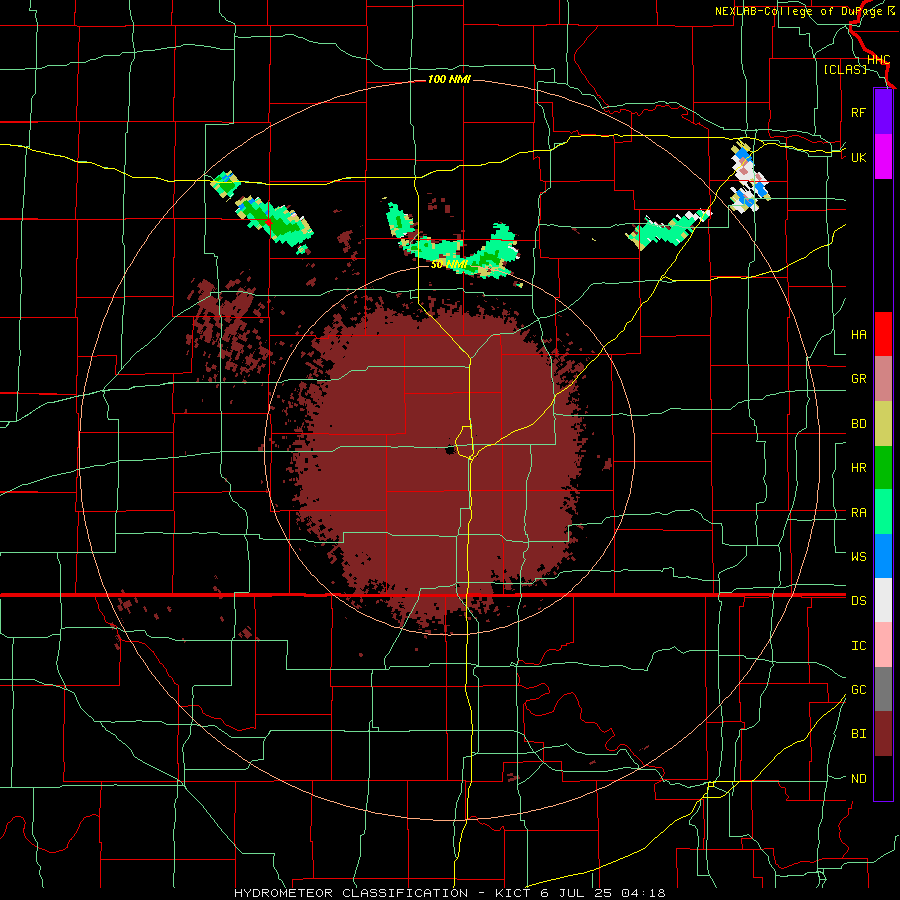
Task: Click the ND black legend swatch
Action: (x=883, y=778)
